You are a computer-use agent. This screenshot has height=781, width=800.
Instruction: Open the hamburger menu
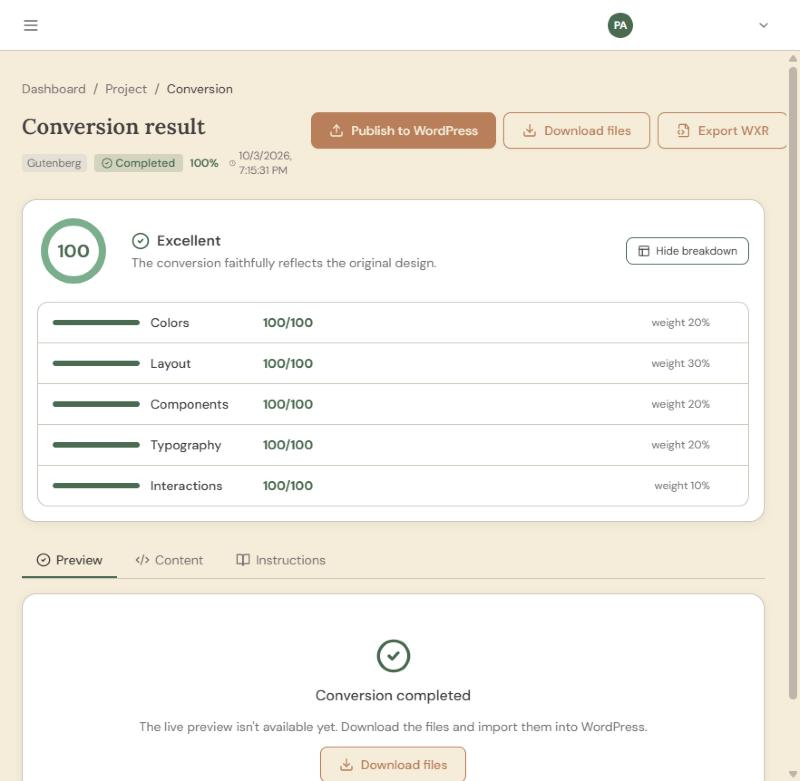31,25
